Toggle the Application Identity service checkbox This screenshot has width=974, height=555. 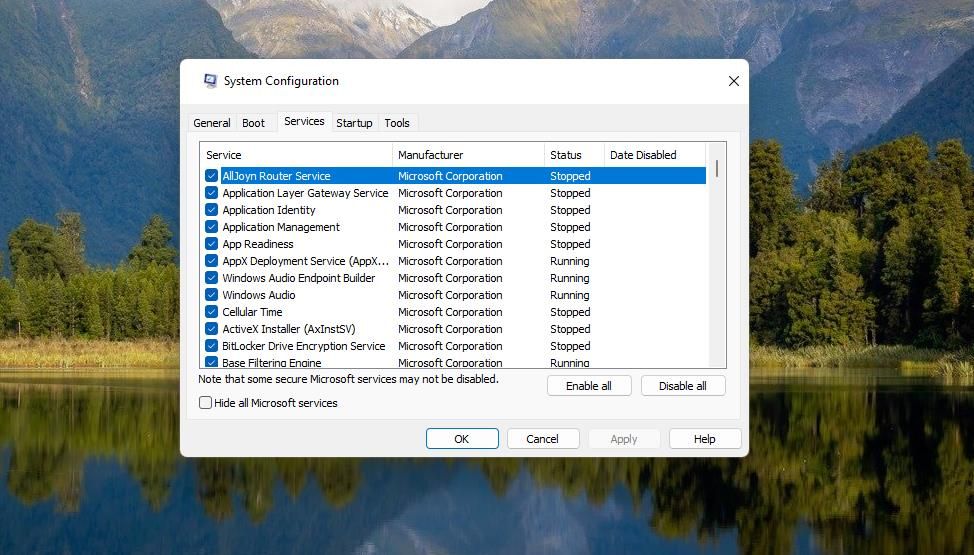211,210
